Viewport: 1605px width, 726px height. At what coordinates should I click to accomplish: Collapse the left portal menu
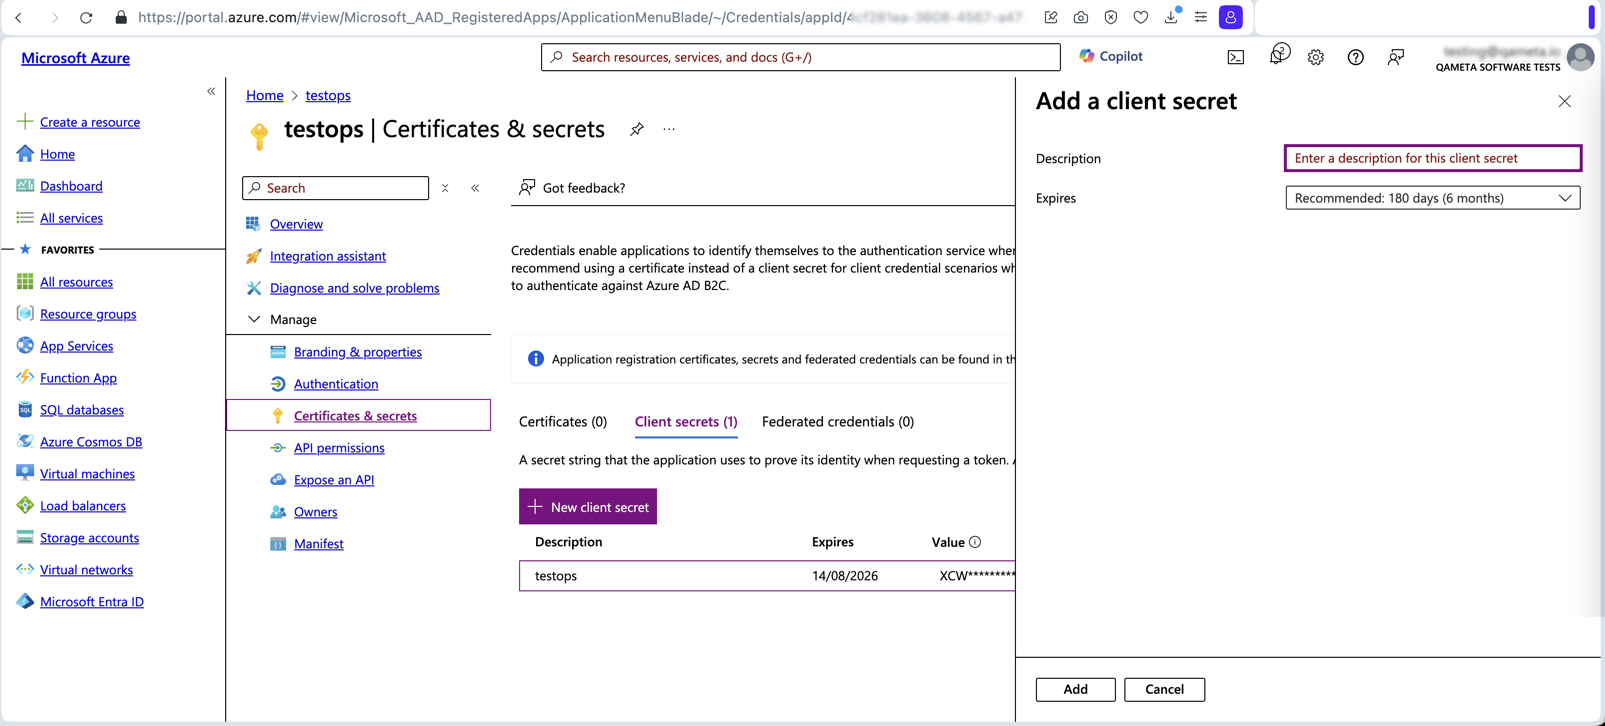click(211, 91)
